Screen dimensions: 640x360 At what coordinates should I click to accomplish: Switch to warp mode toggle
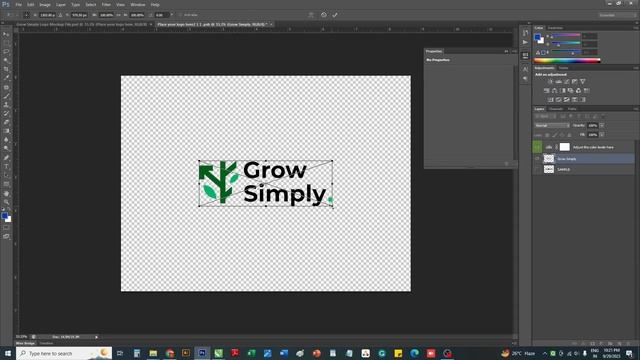click(311, 15)
